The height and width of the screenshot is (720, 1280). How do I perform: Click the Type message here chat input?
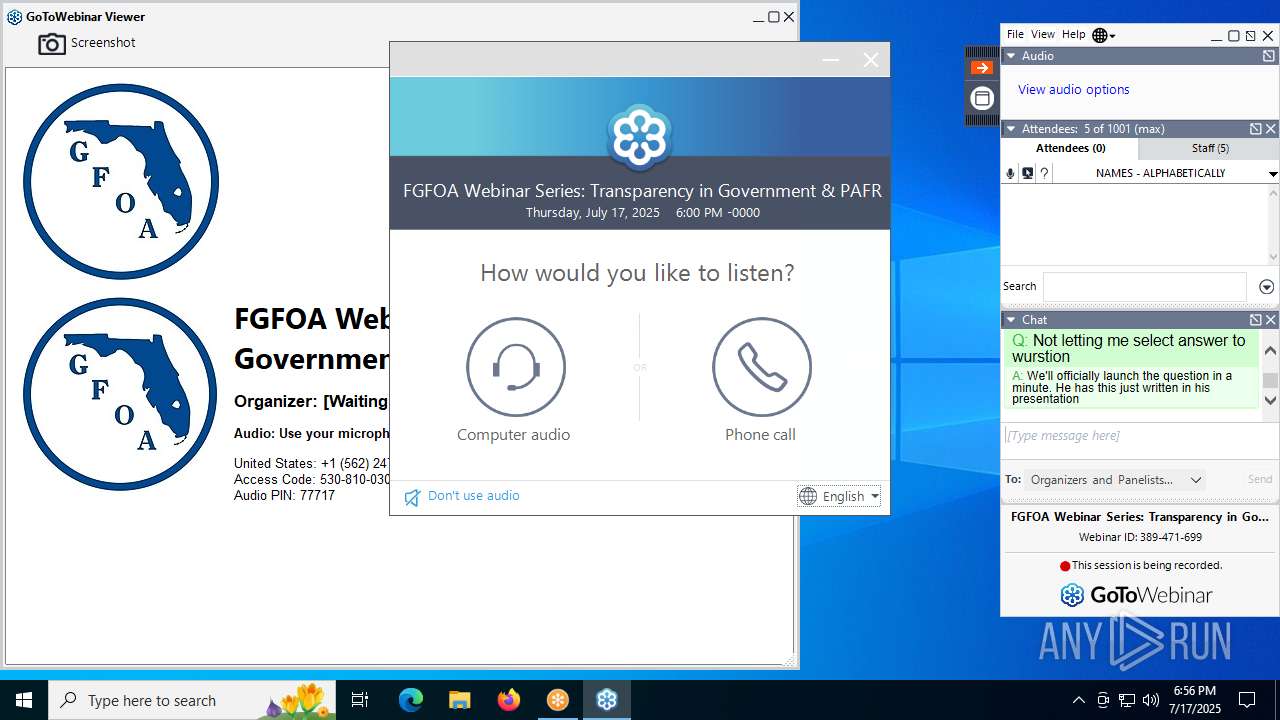coord(1140,436)
